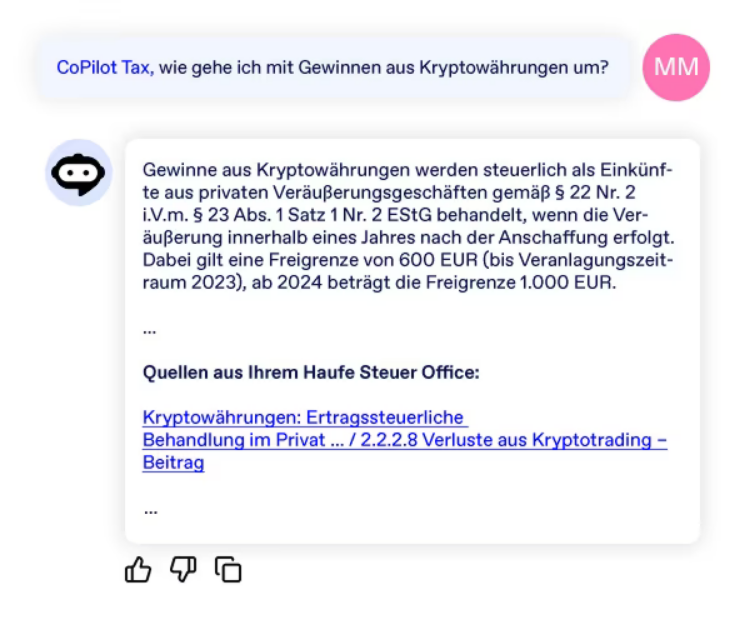Click the ellipsis below the answer paragraph

click(x=149, y=331)
